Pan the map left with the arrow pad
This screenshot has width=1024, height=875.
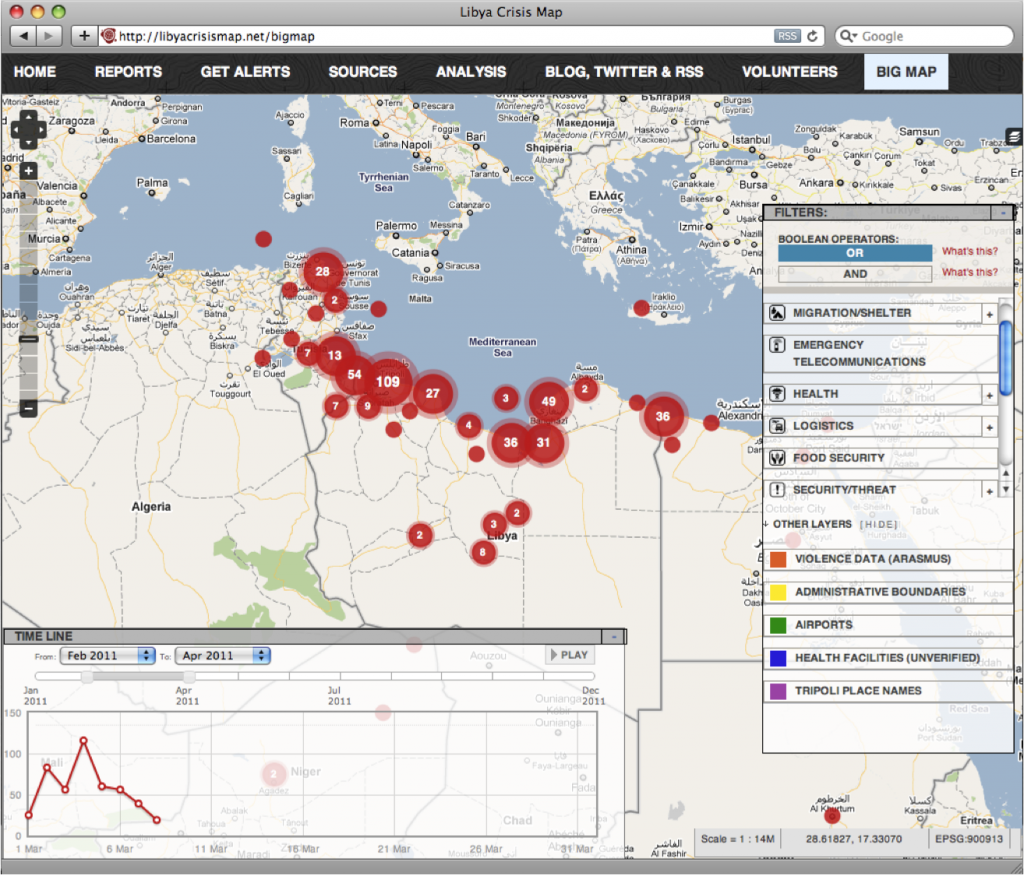point(17,130)
